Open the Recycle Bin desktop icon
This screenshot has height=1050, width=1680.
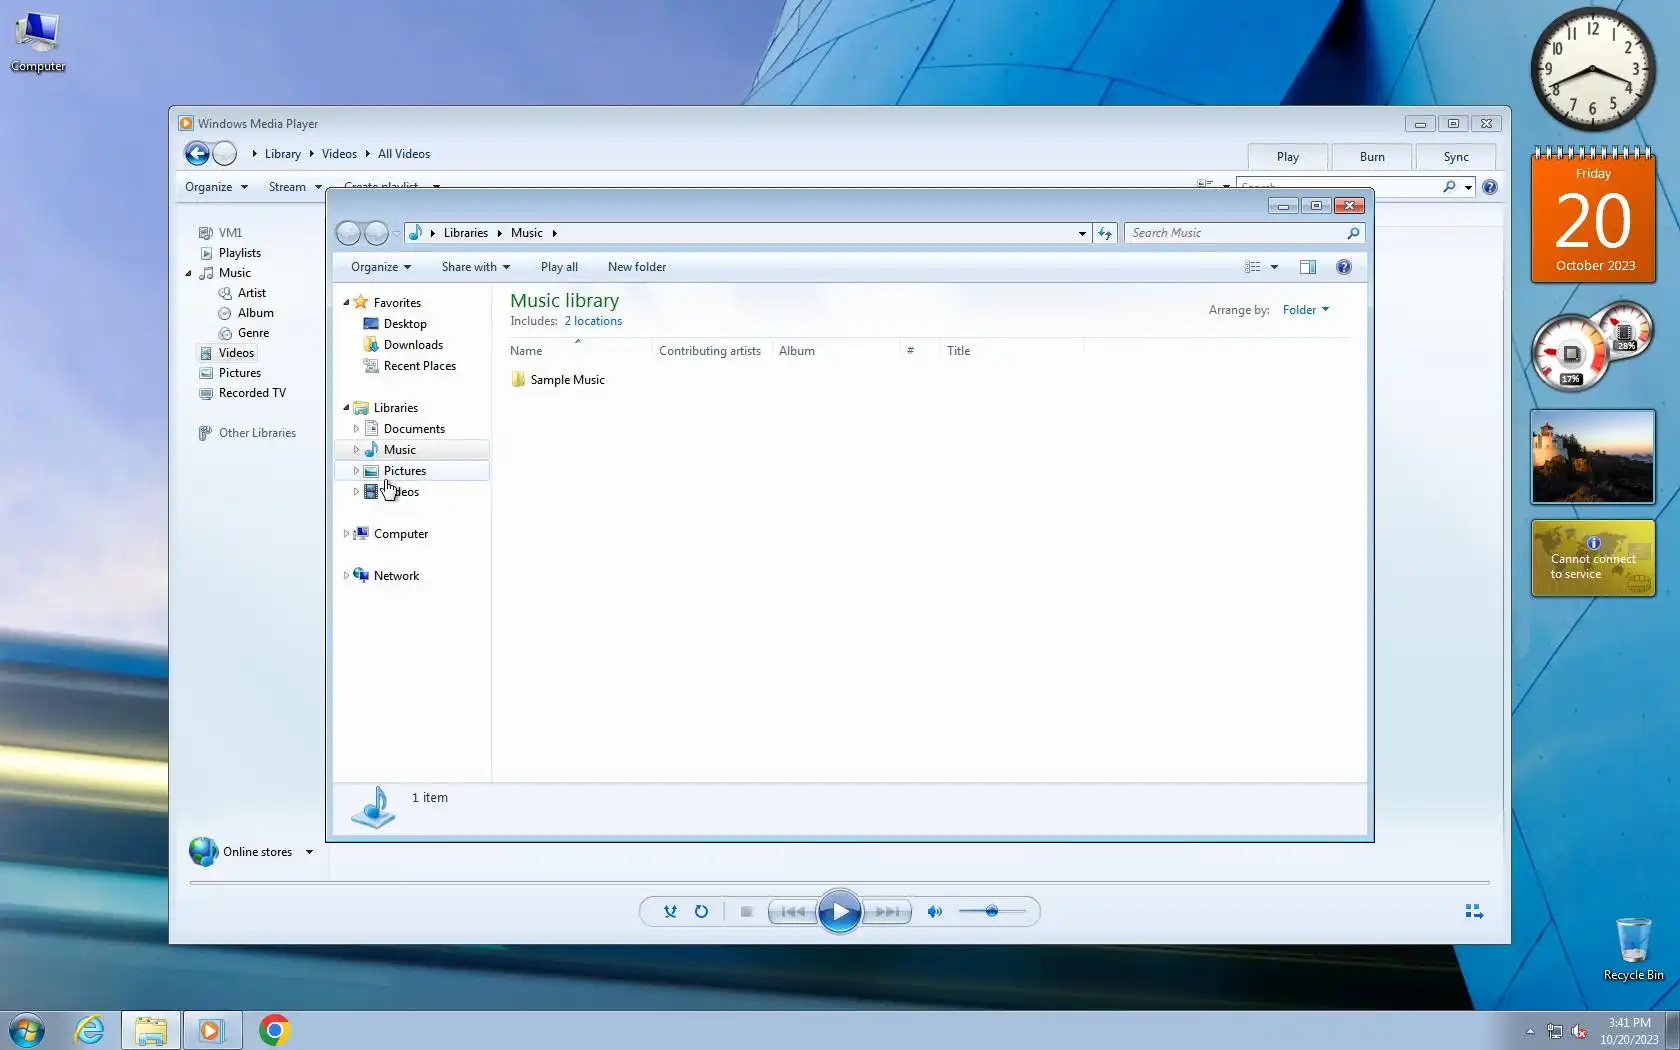coord(1633,949)
